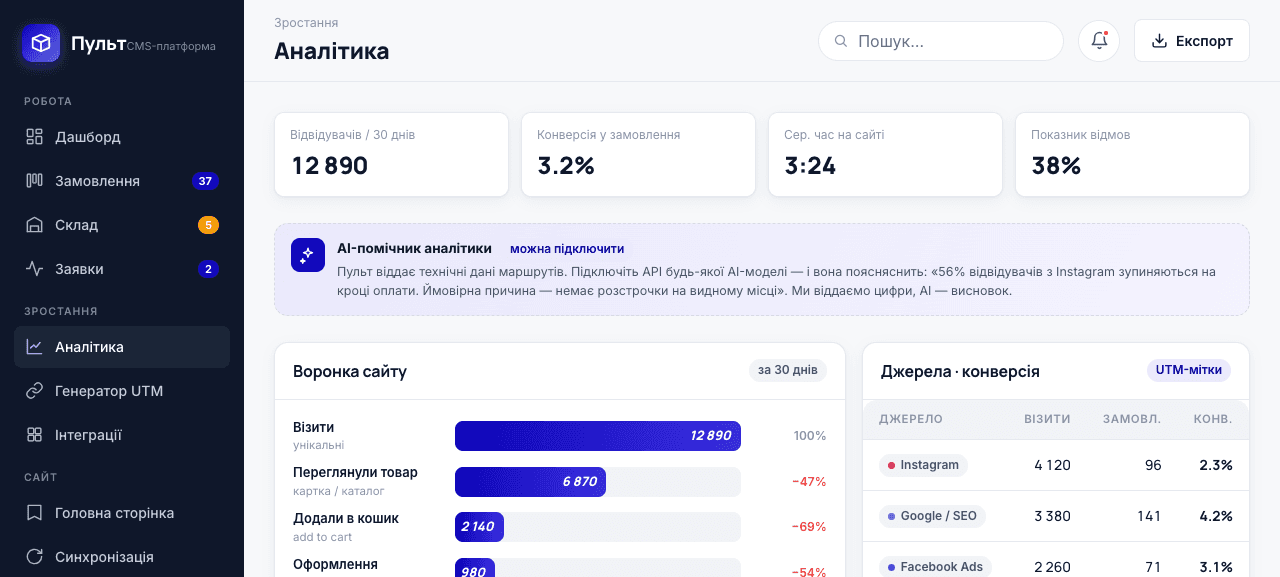Click the Пульт cube logo icon
Screen dimensions: 1280x577
[x=41, y=43]
